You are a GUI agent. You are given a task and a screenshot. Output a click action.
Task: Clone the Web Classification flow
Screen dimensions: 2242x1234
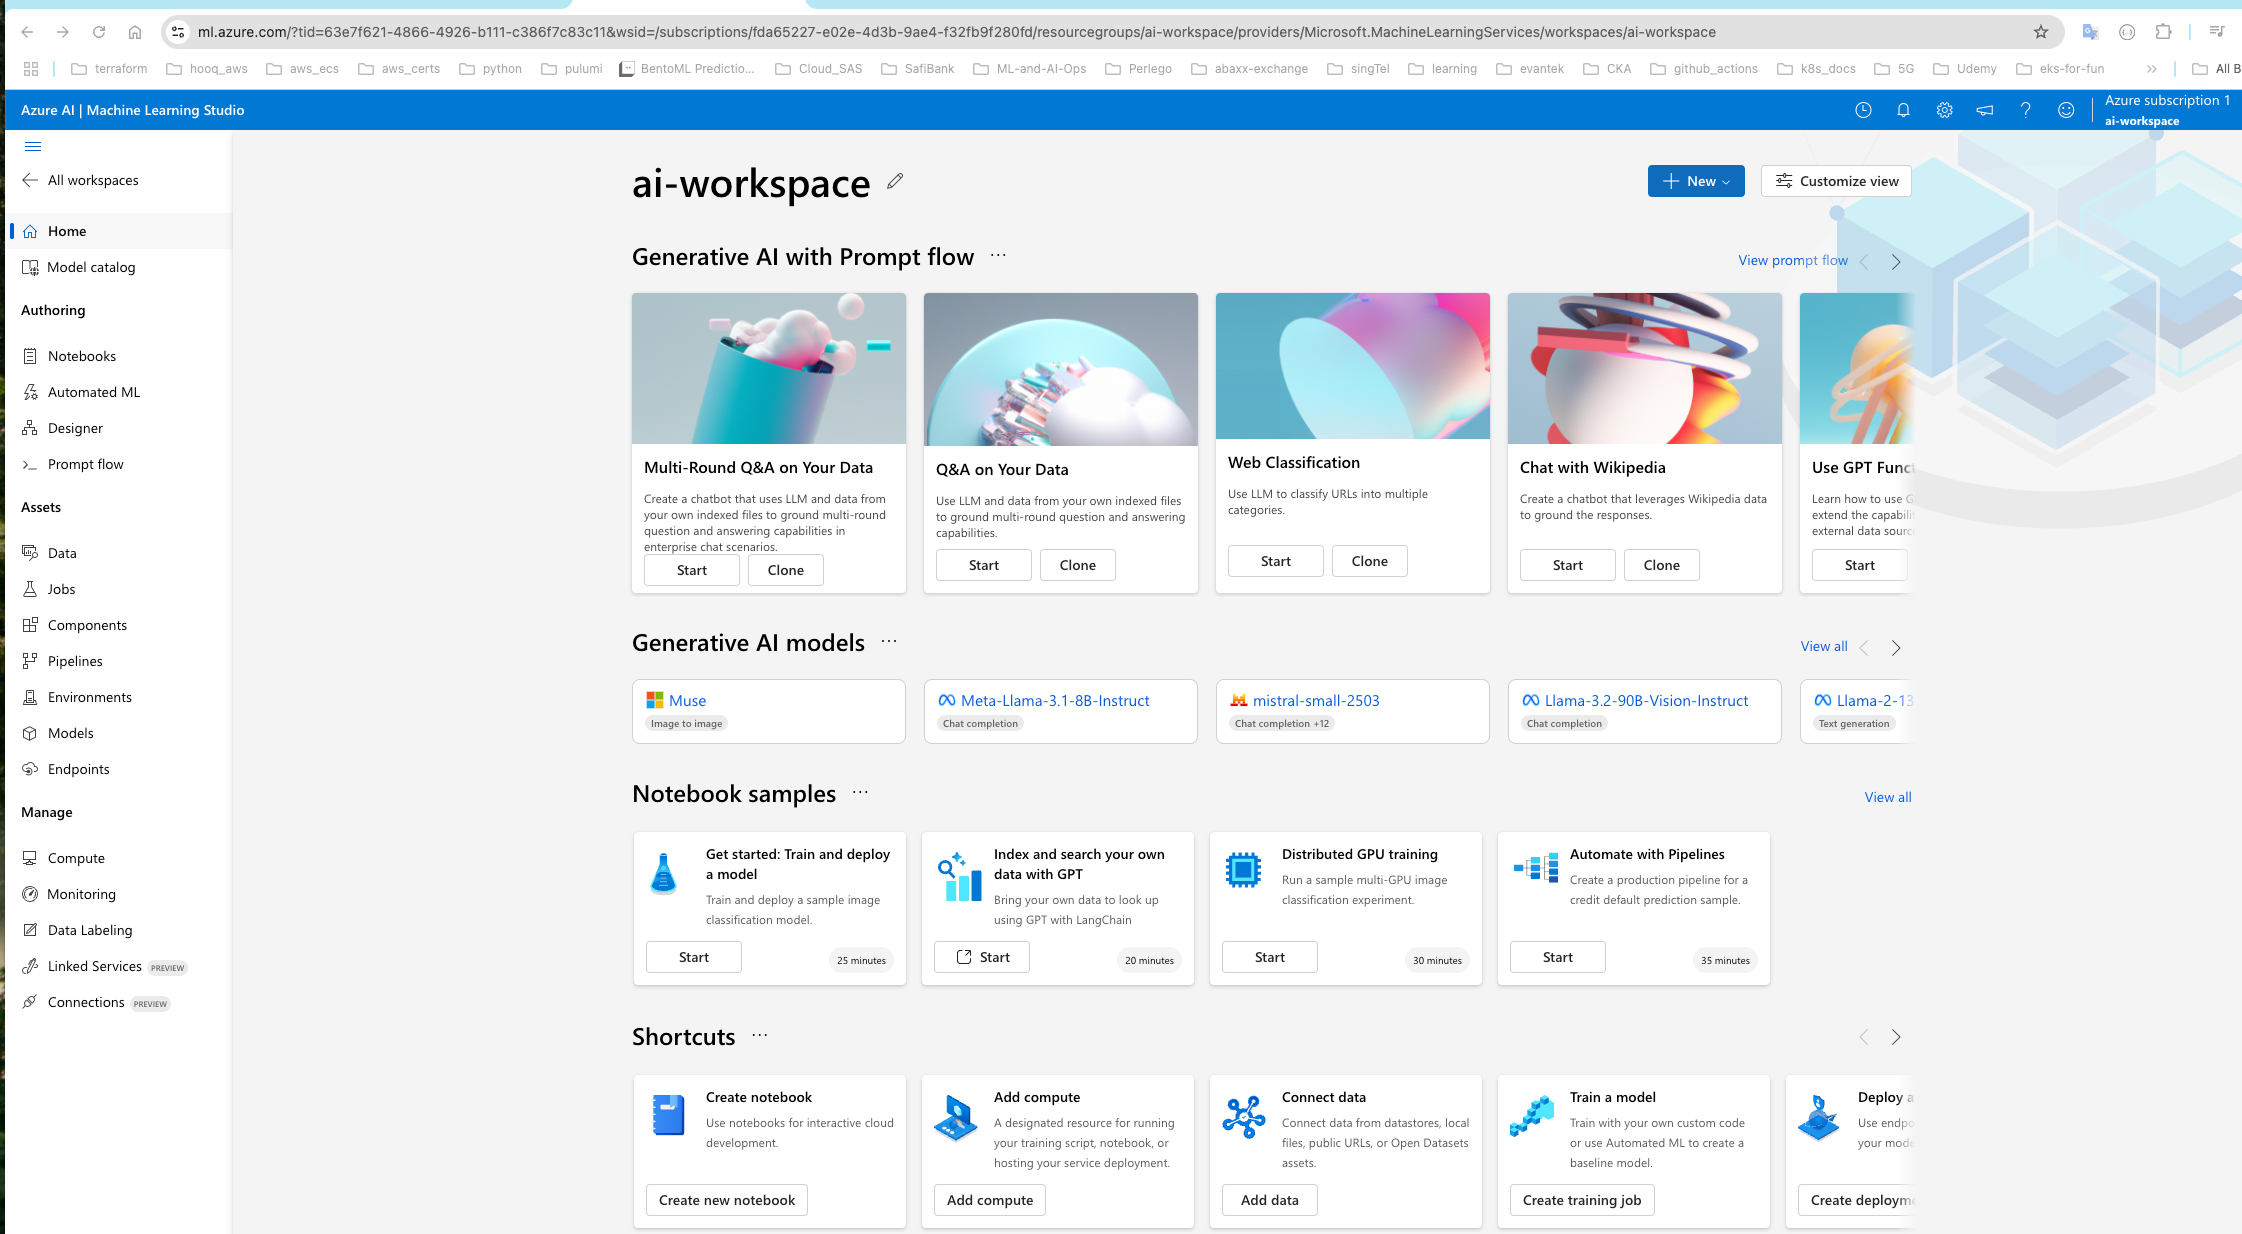(1370, 561)
